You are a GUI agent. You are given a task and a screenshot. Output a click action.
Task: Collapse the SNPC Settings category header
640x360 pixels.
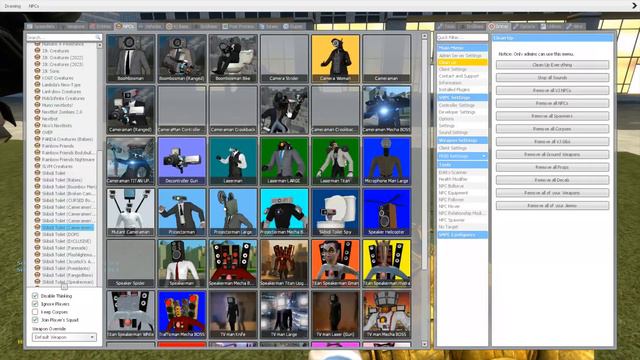click(x=462, y=98)
